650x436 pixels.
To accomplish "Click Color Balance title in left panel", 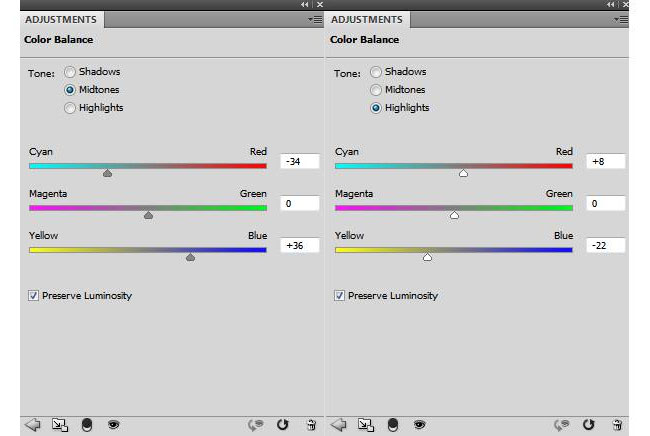I will click(58, 40).
